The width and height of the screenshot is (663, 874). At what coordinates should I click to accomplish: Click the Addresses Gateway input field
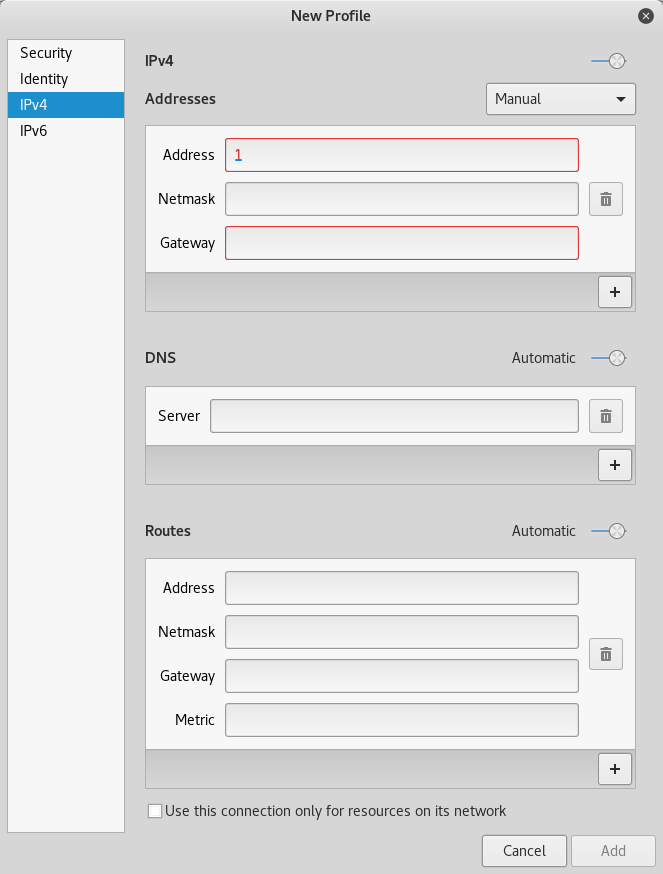pyautogui.click(x=401, y=243)
